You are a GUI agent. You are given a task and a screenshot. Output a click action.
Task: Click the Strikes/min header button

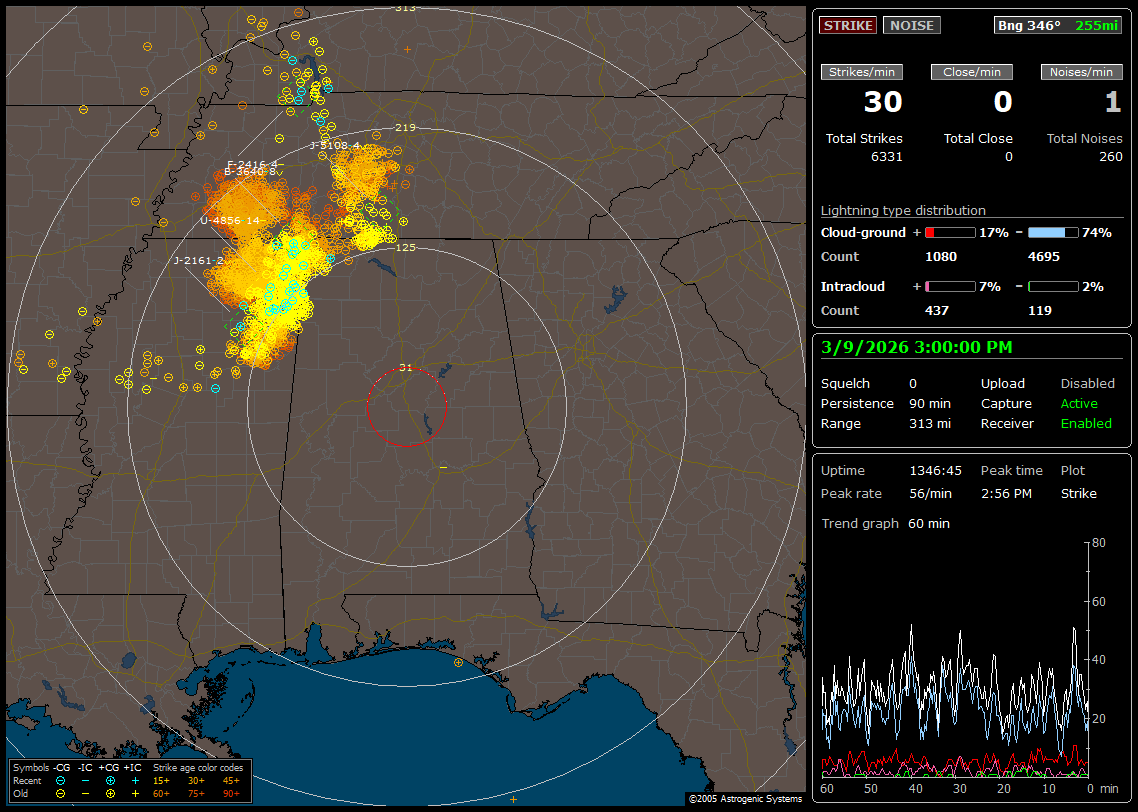(x=862, y=72)
